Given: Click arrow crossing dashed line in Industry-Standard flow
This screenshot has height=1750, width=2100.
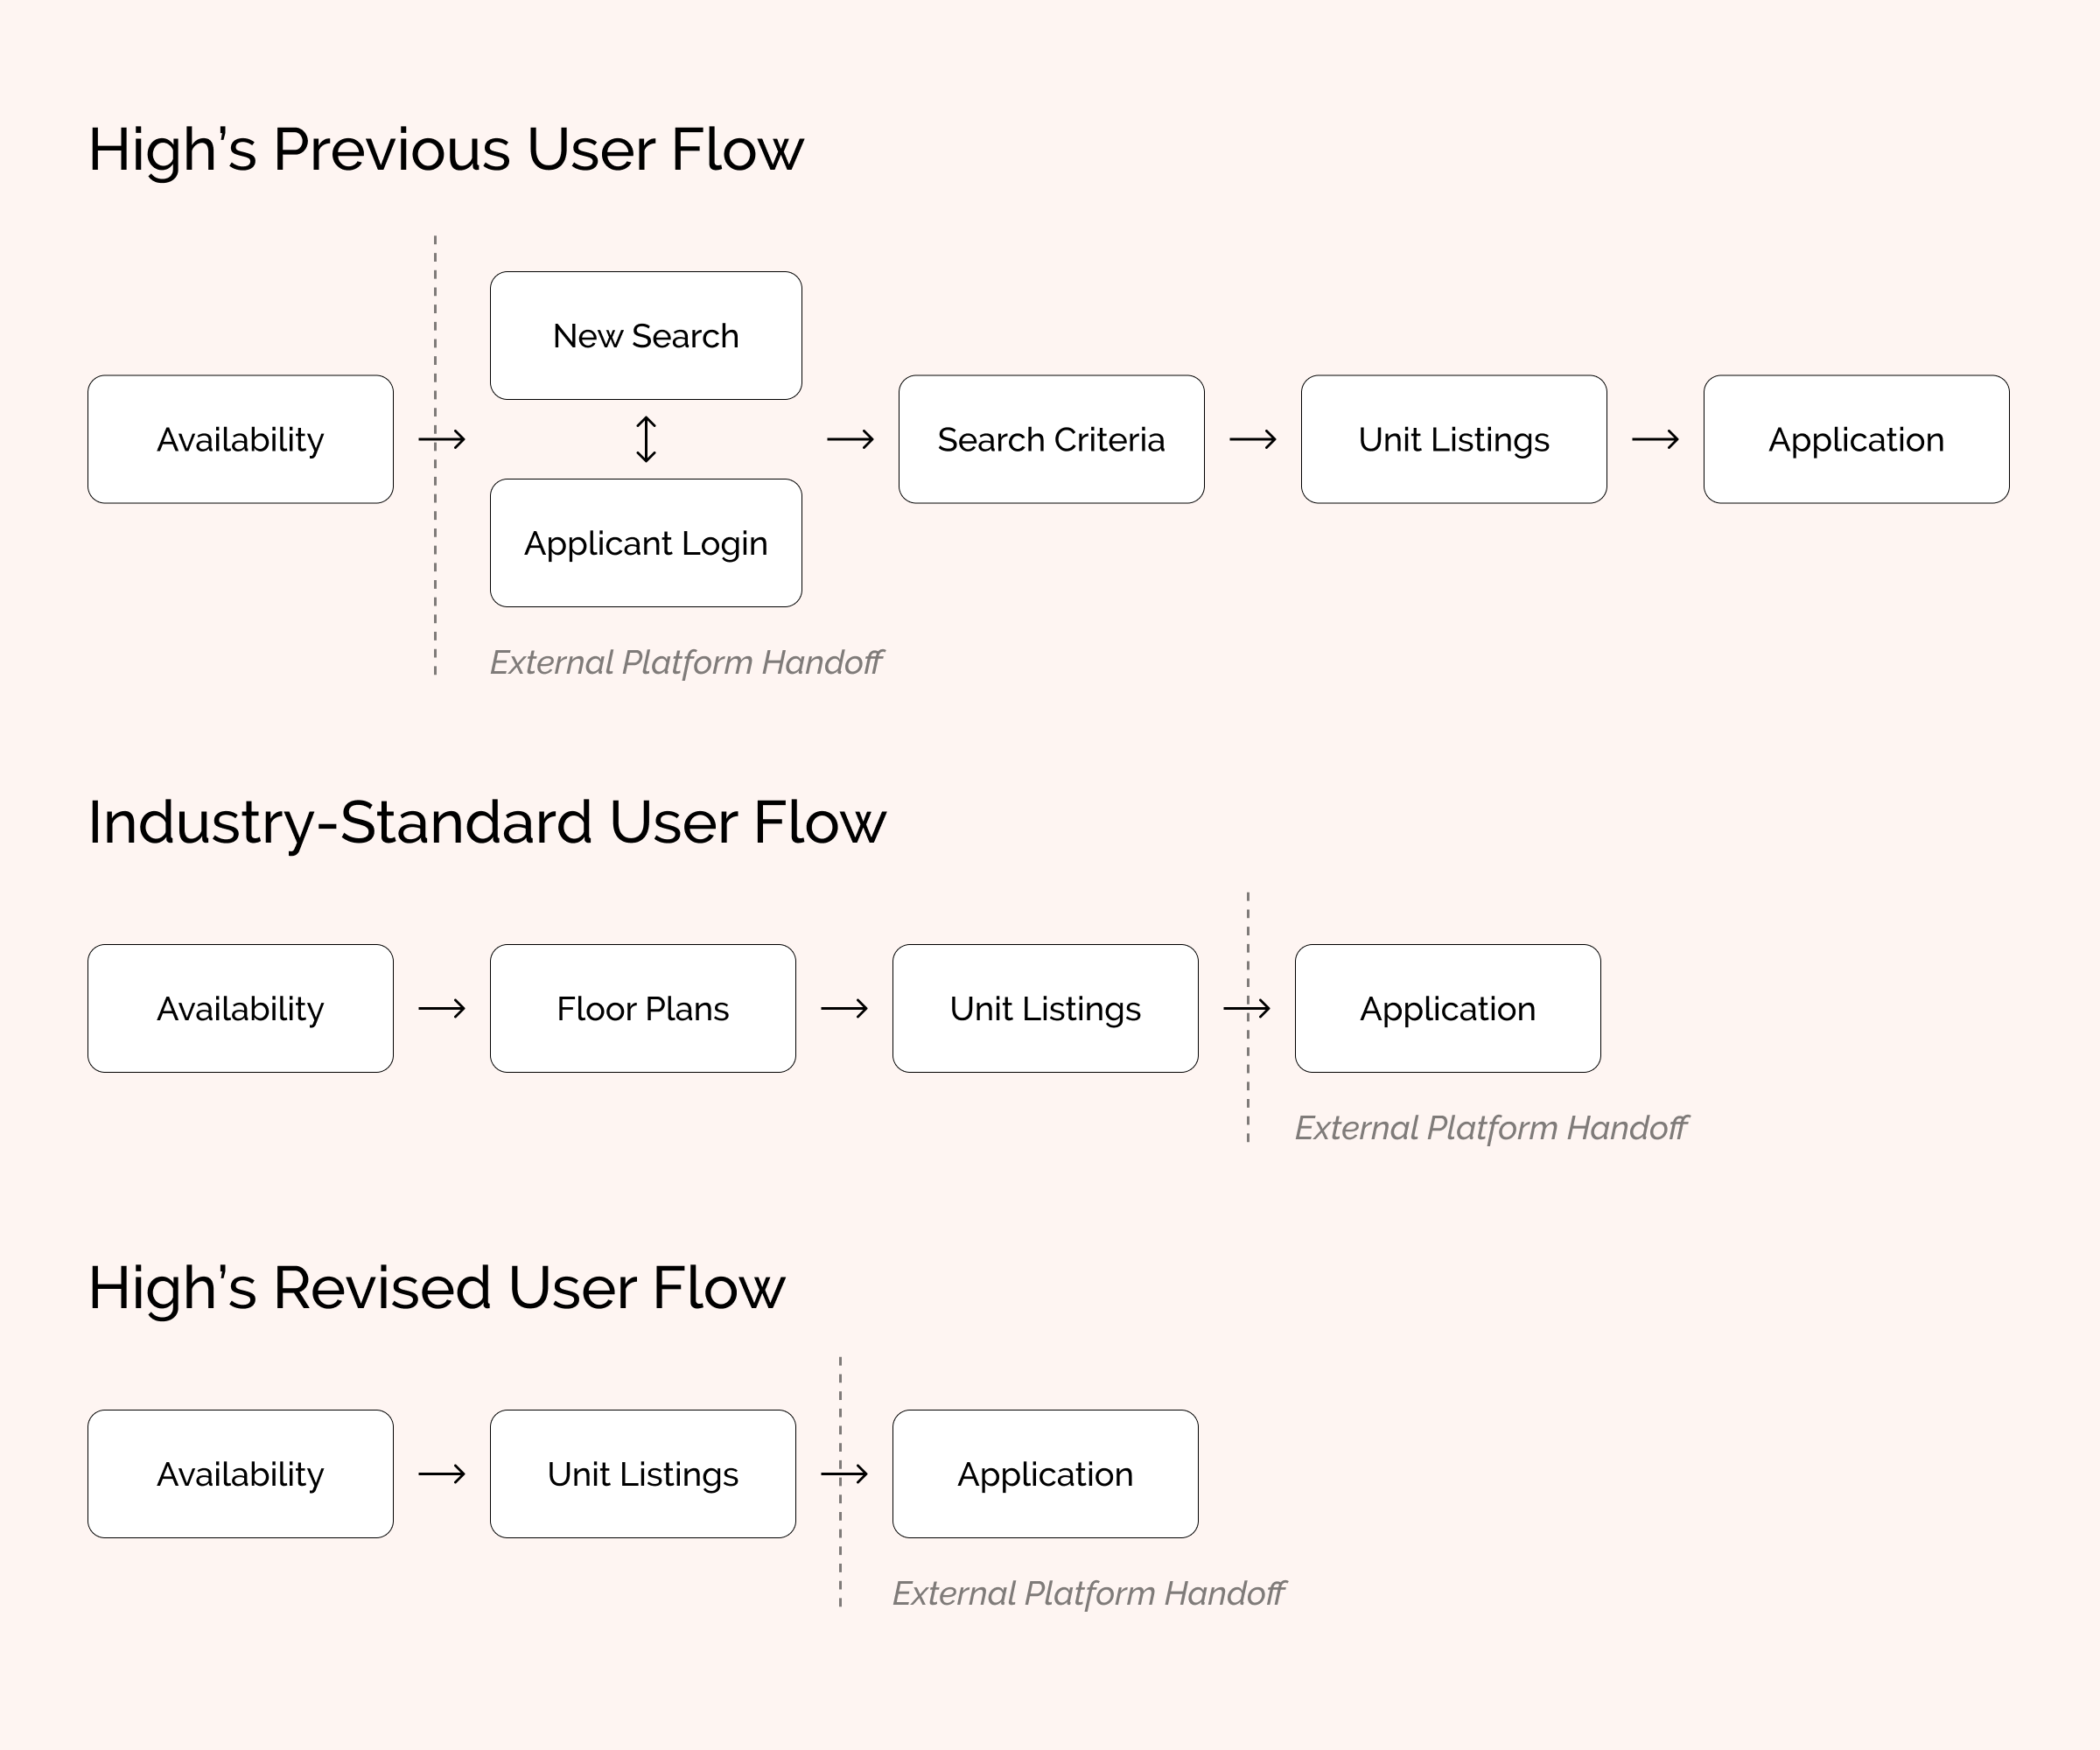Looking at the screenshot, I should (x=1247, y=1008).
